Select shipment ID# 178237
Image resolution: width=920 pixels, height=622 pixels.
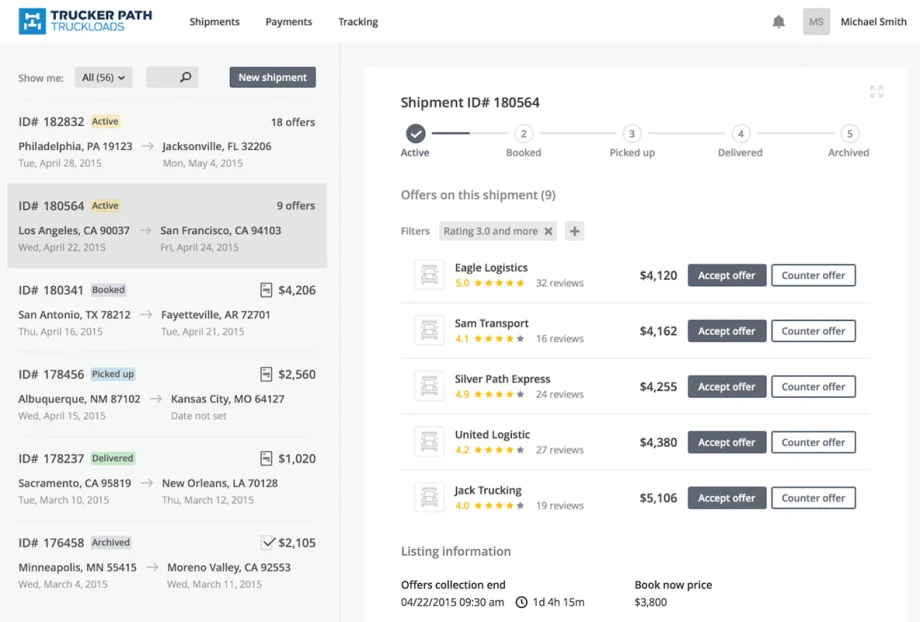click(x=167, y=479)
